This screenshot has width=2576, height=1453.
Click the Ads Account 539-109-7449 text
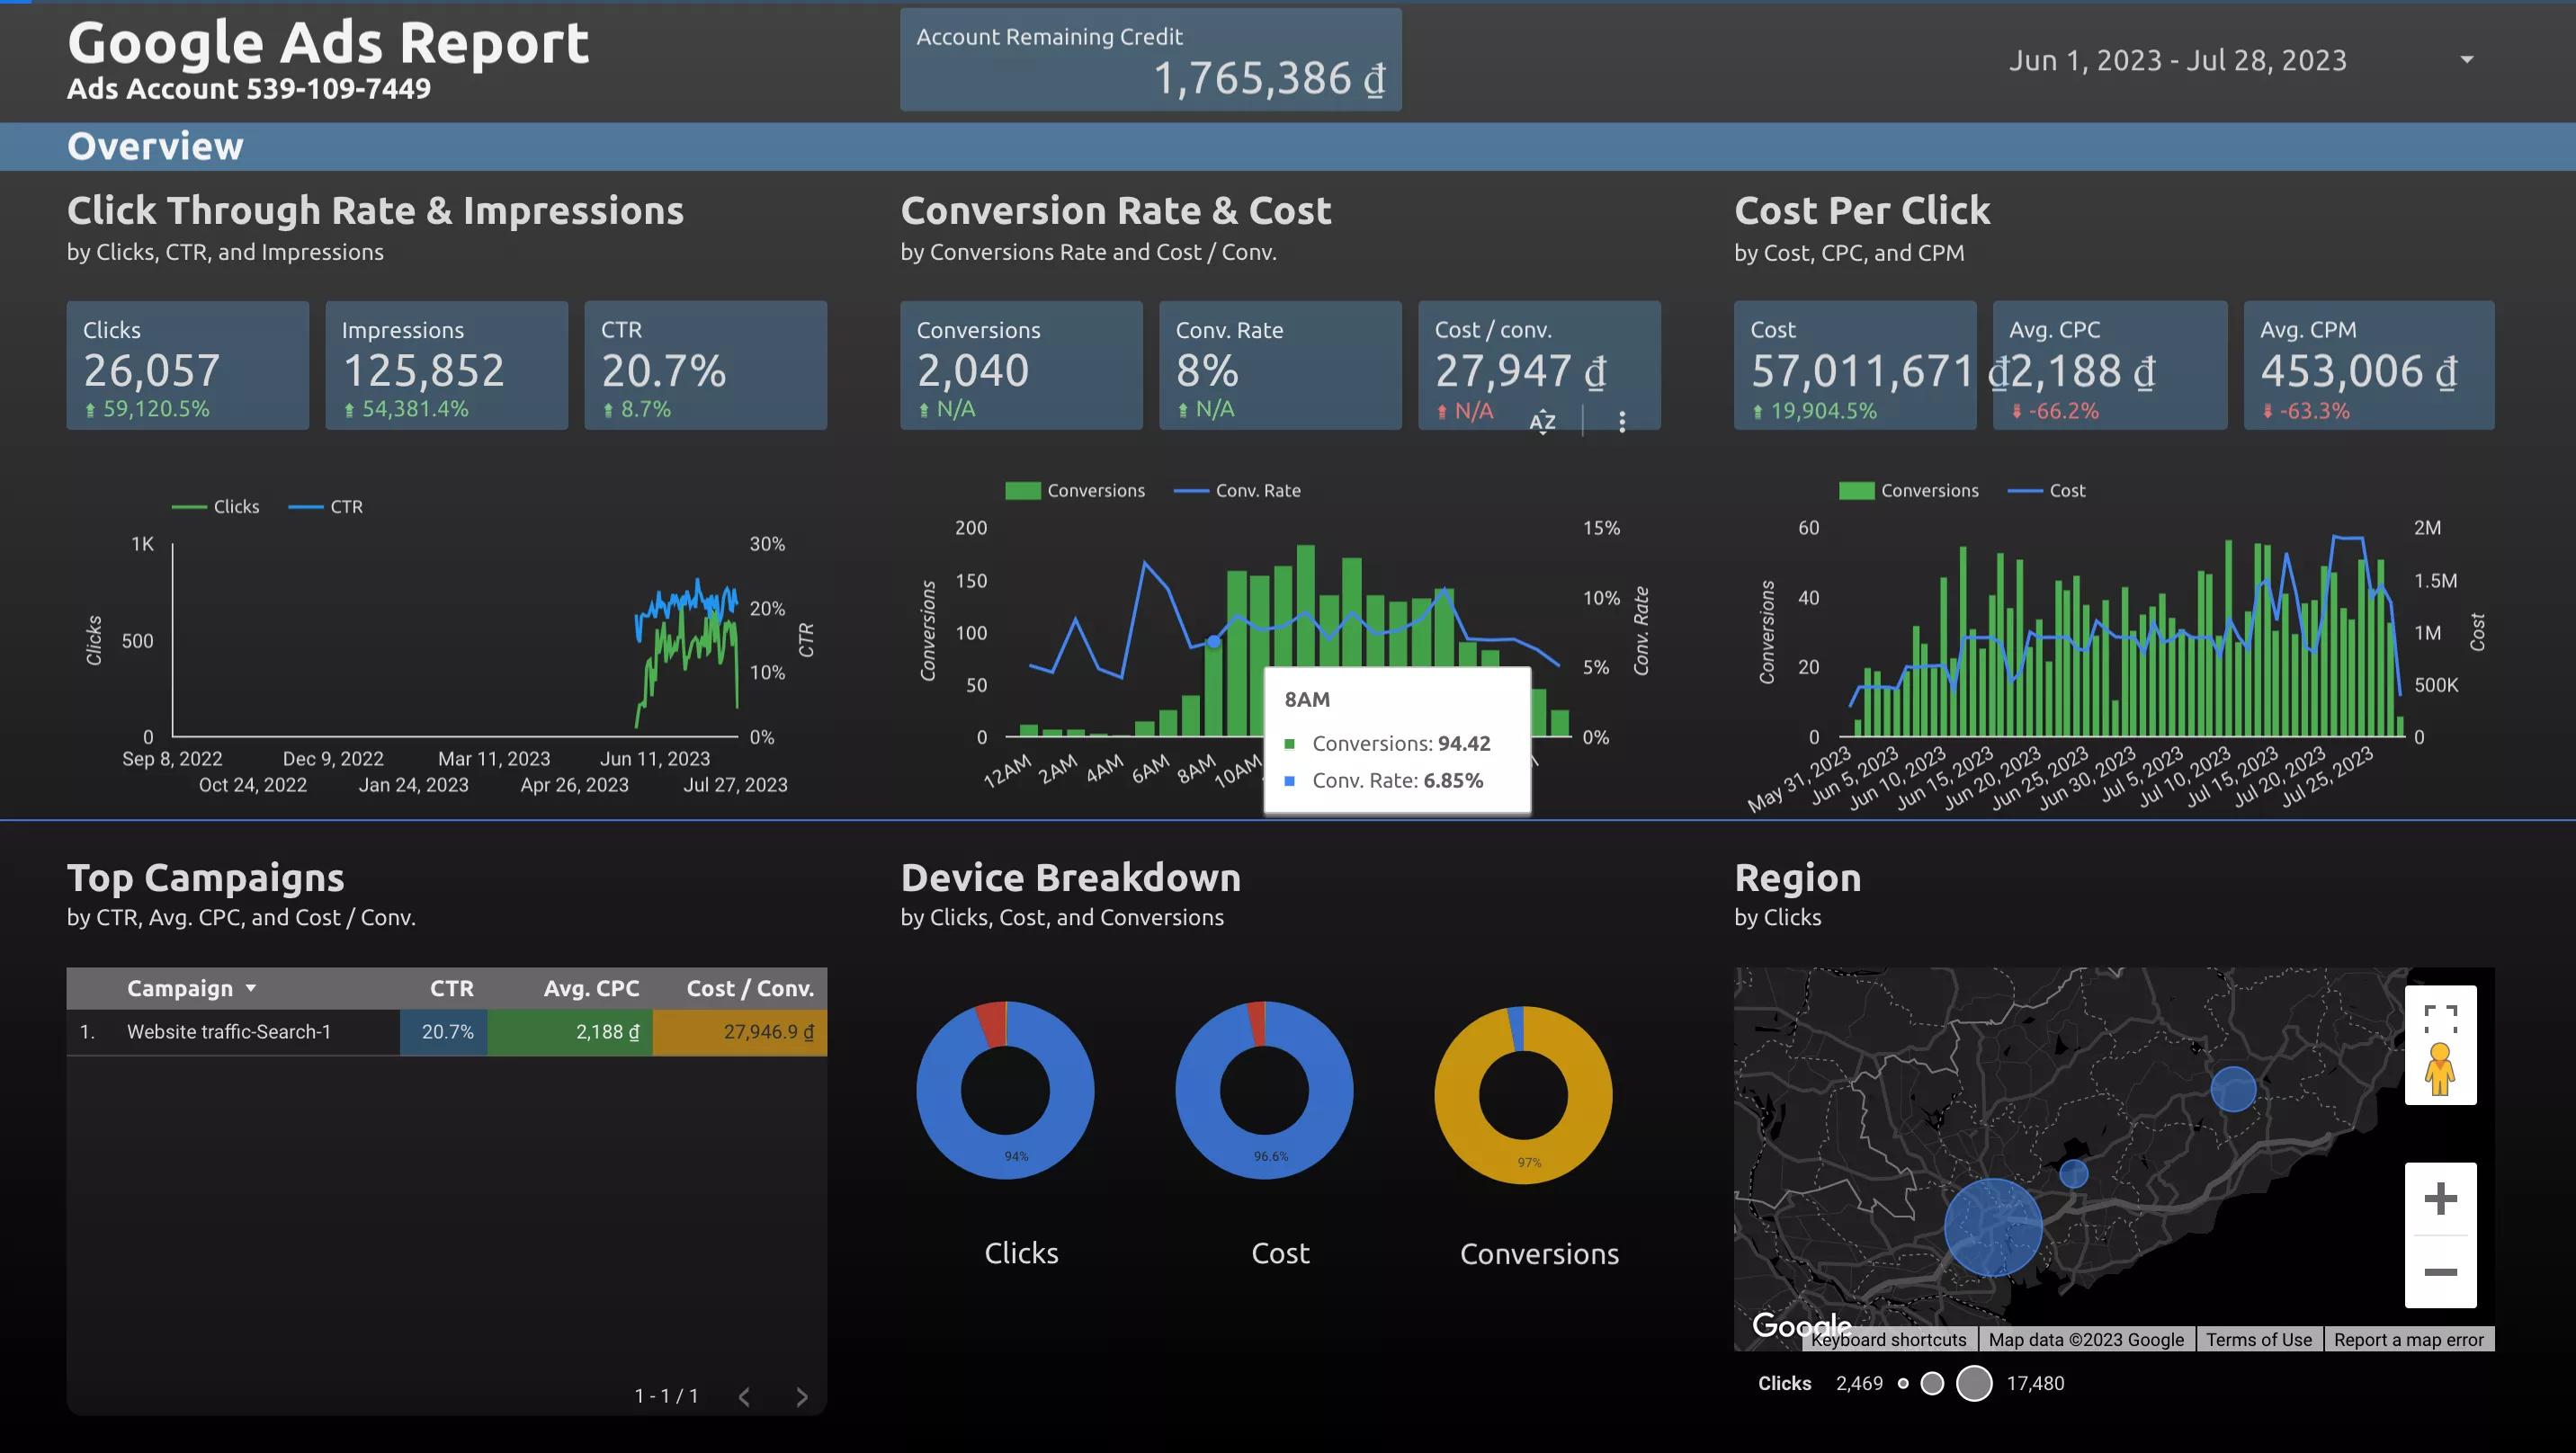[249, 89]
